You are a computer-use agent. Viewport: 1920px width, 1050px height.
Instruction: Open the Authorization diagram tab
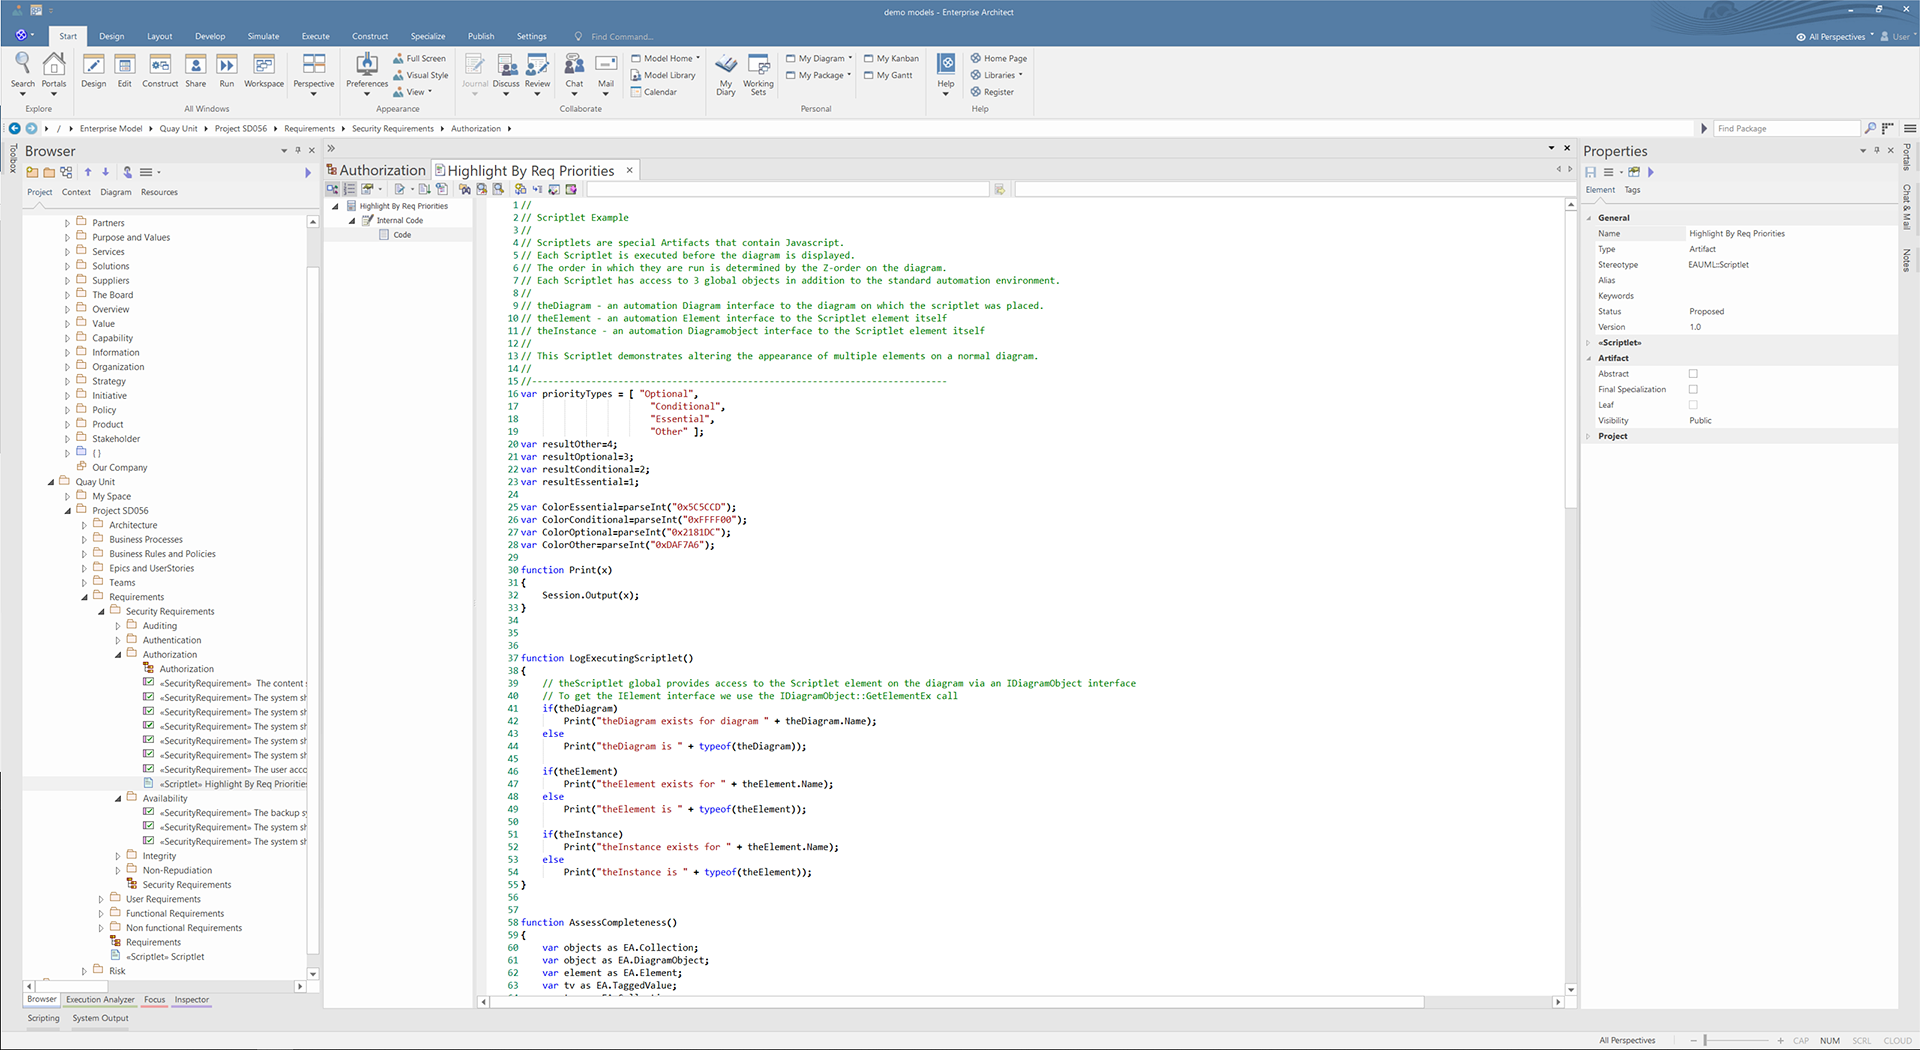click(x=381, y=171)
